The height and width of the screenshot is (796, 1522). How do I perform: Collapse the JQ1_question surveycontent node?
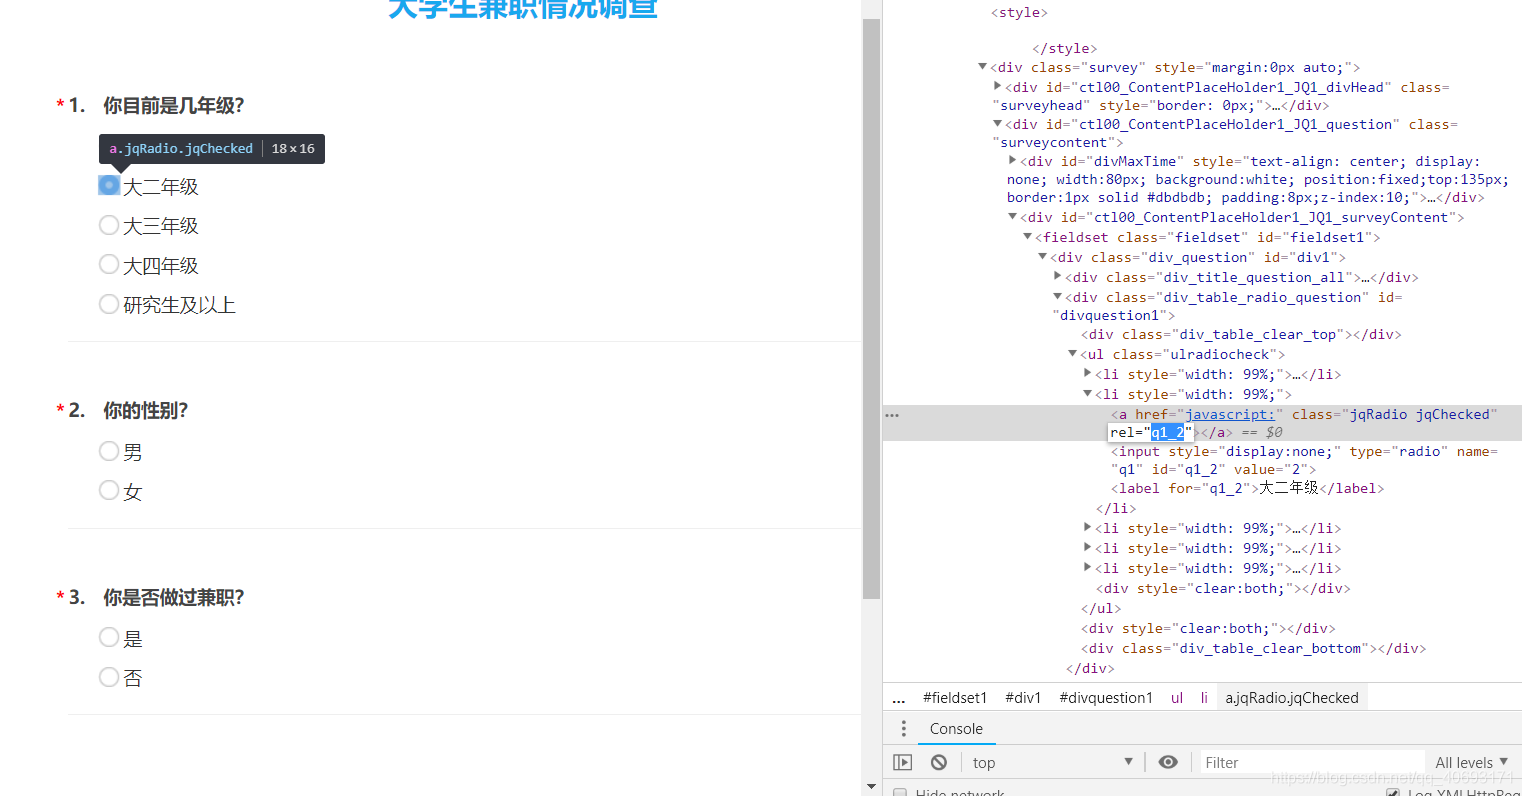(x=997, y=124)
